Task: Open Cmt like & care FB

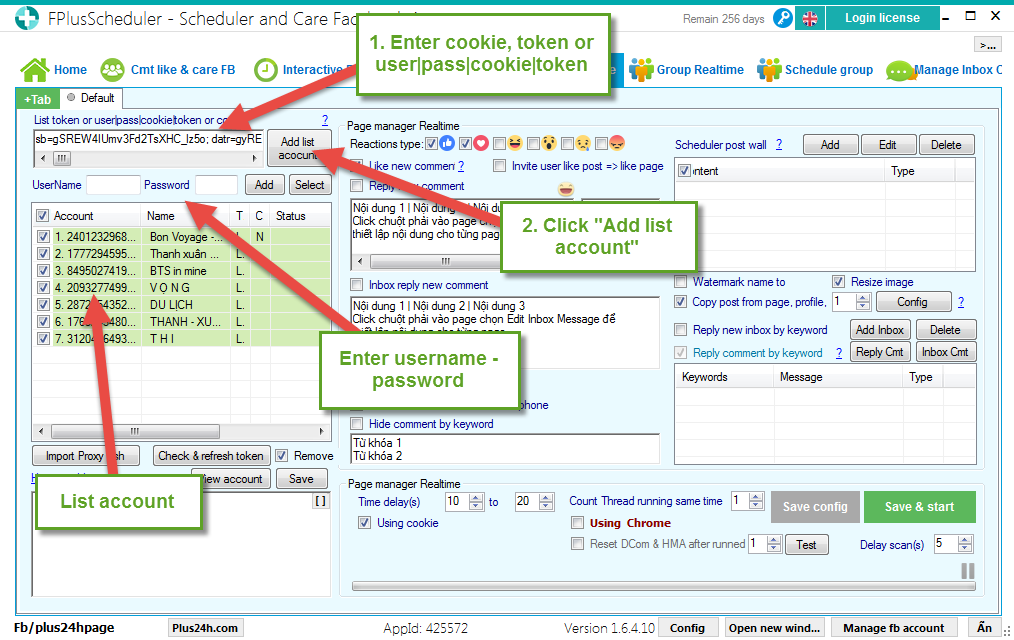Action: pos(168,70)
